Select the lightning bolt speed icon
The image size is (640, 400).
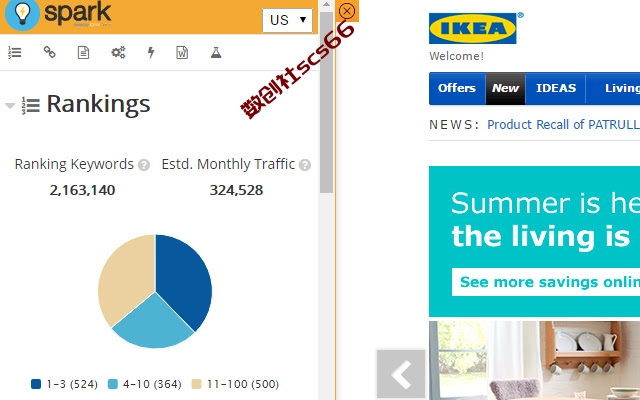point(151,52)
